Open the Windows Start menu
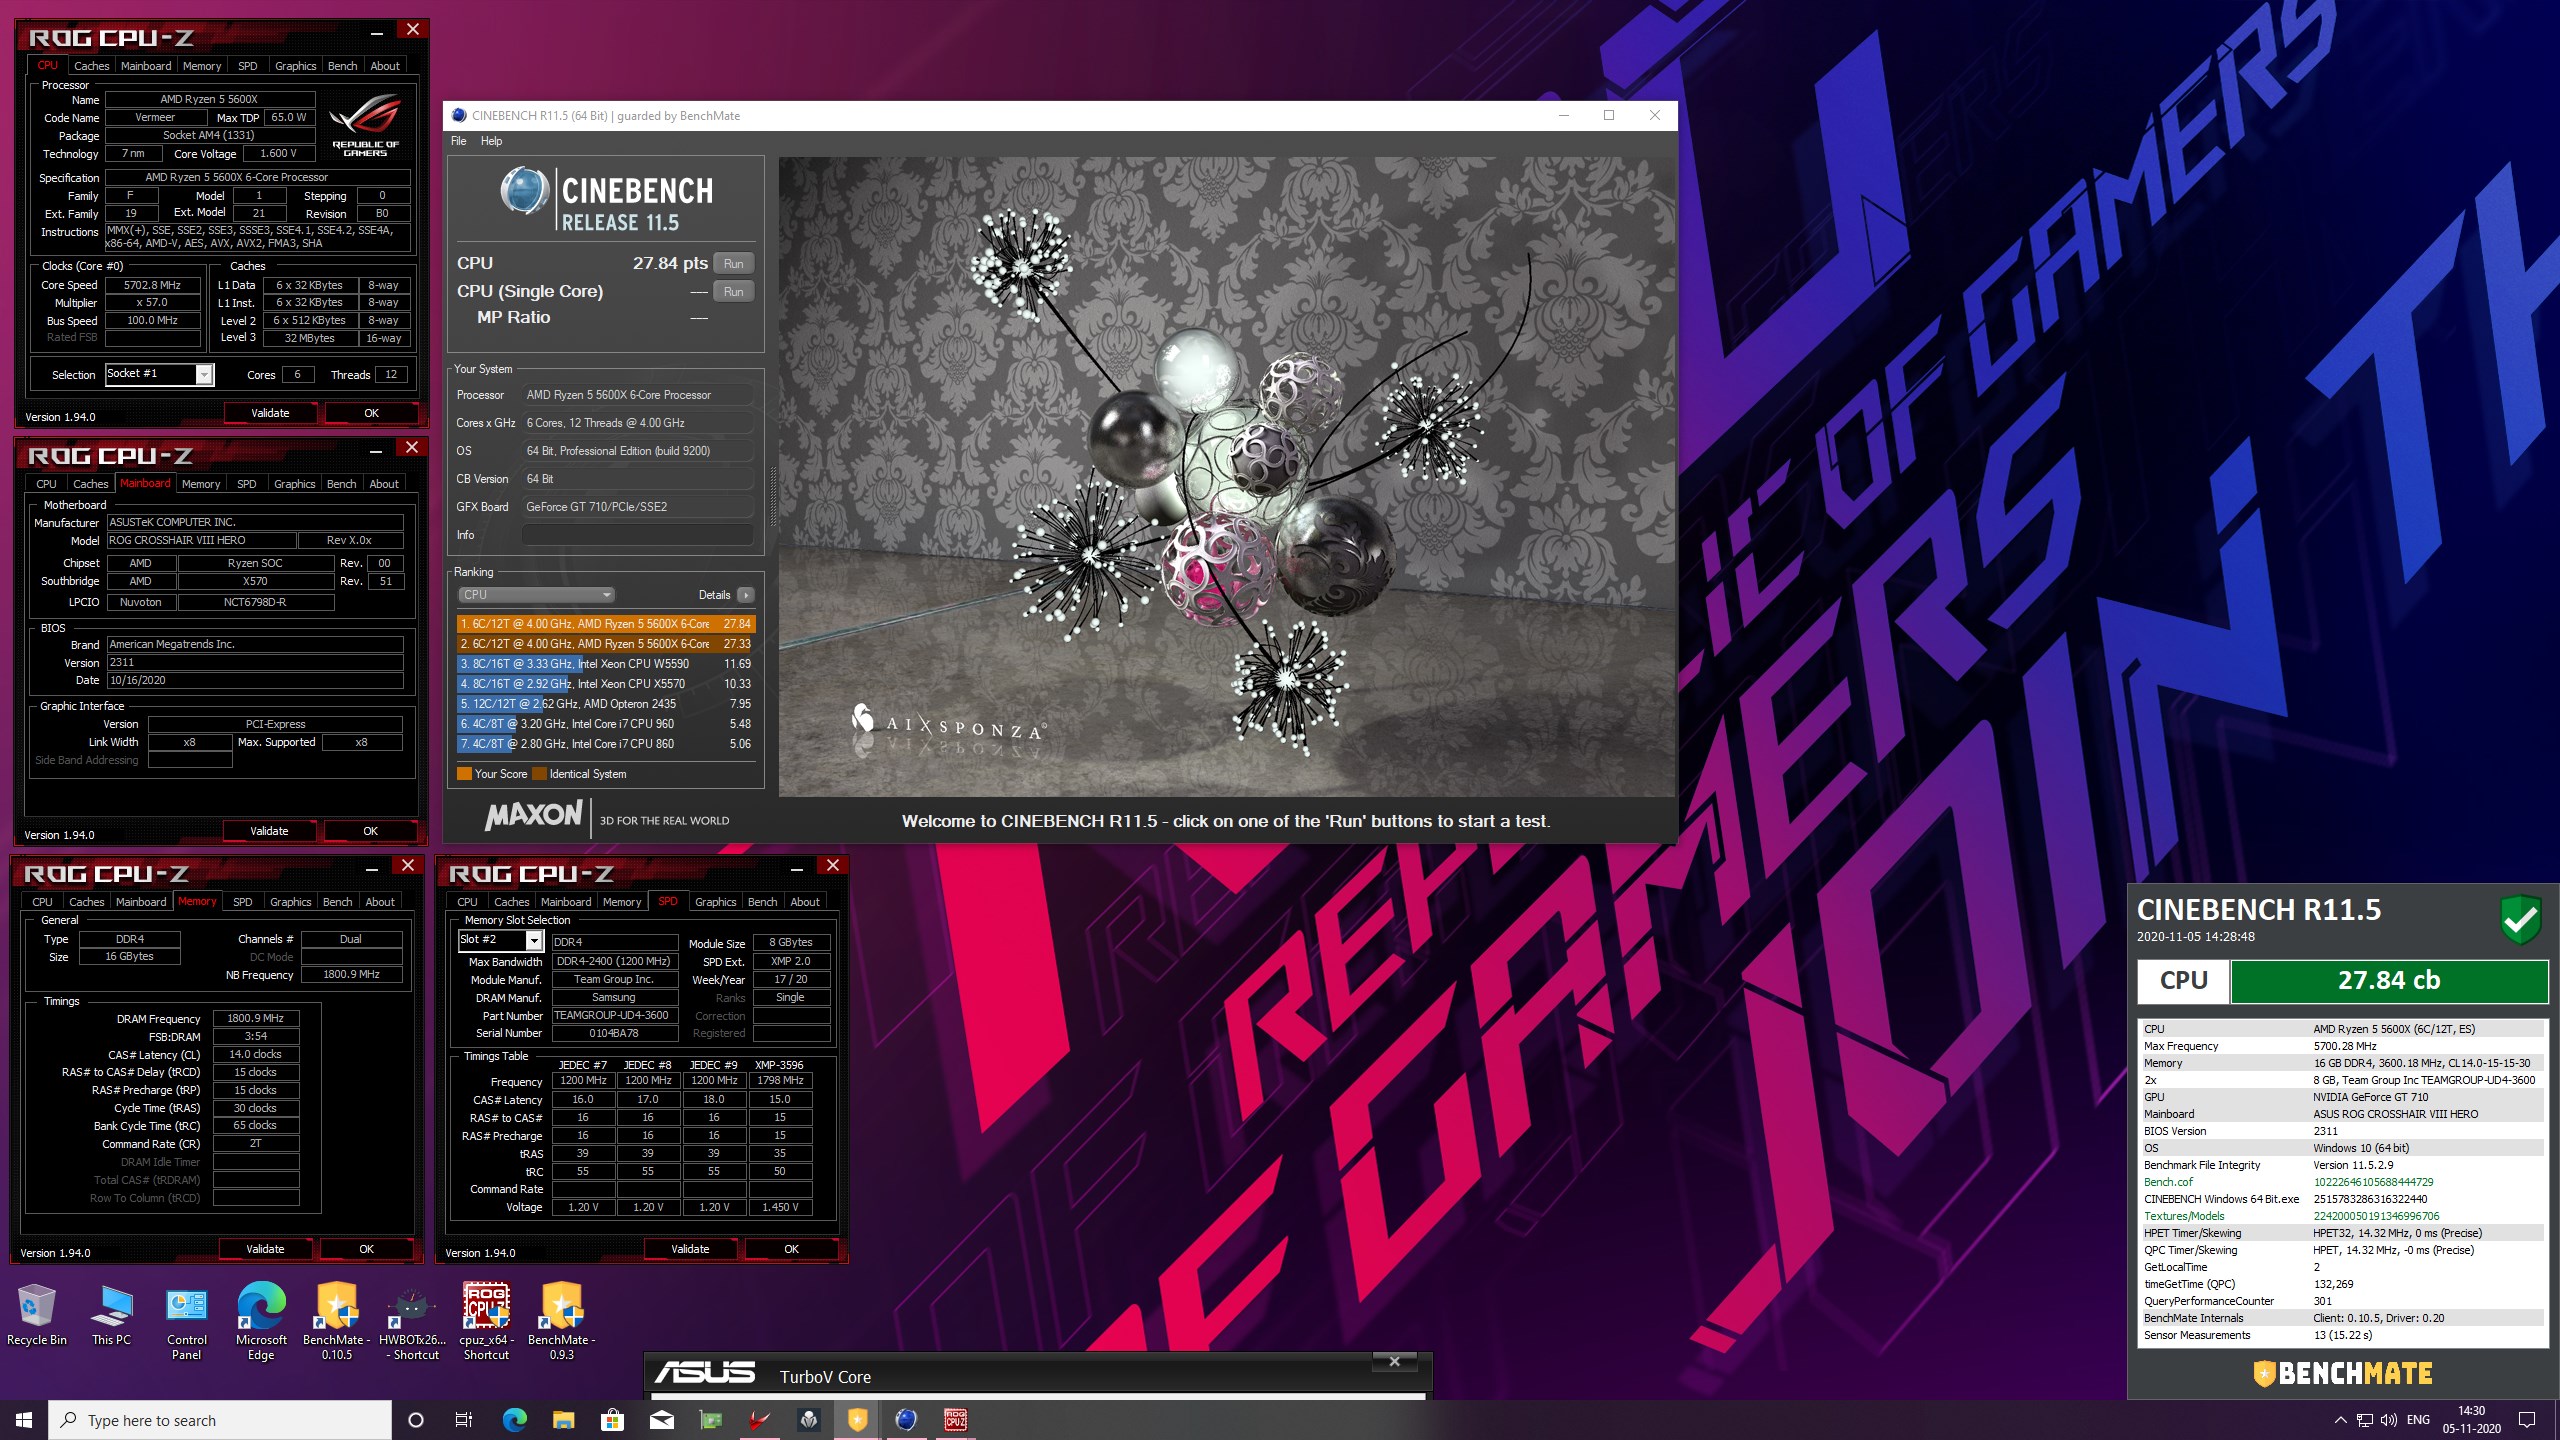The width and height of the screenshot is (2560, 1440). (x=24, y=1420)
